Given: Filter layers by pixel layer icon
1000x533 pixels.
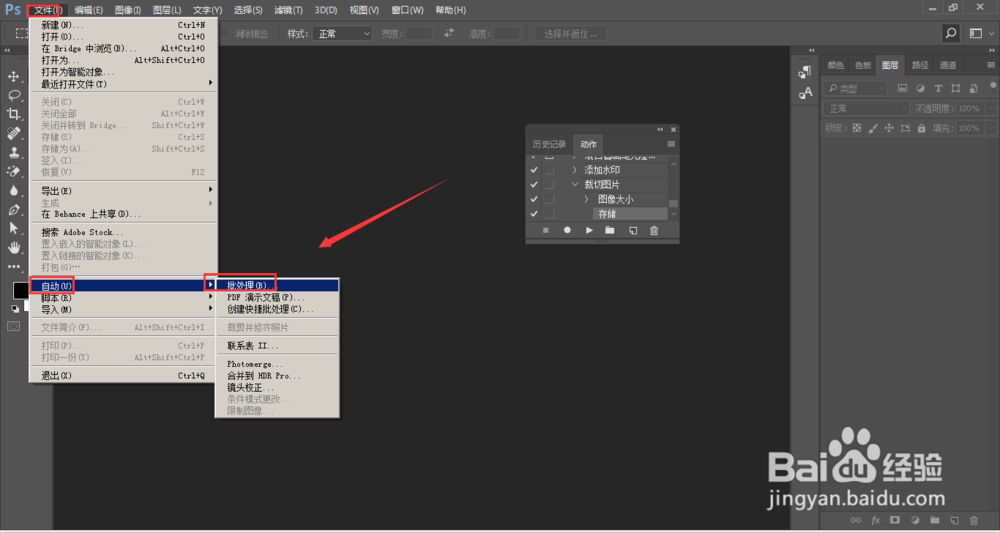Looking at the screenshot, I should click(x=902, y=89).
